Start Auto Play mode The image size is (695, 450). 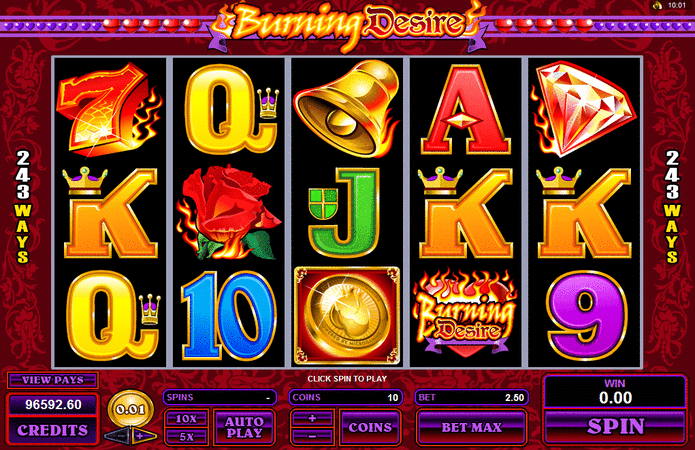tap(244, 427)
